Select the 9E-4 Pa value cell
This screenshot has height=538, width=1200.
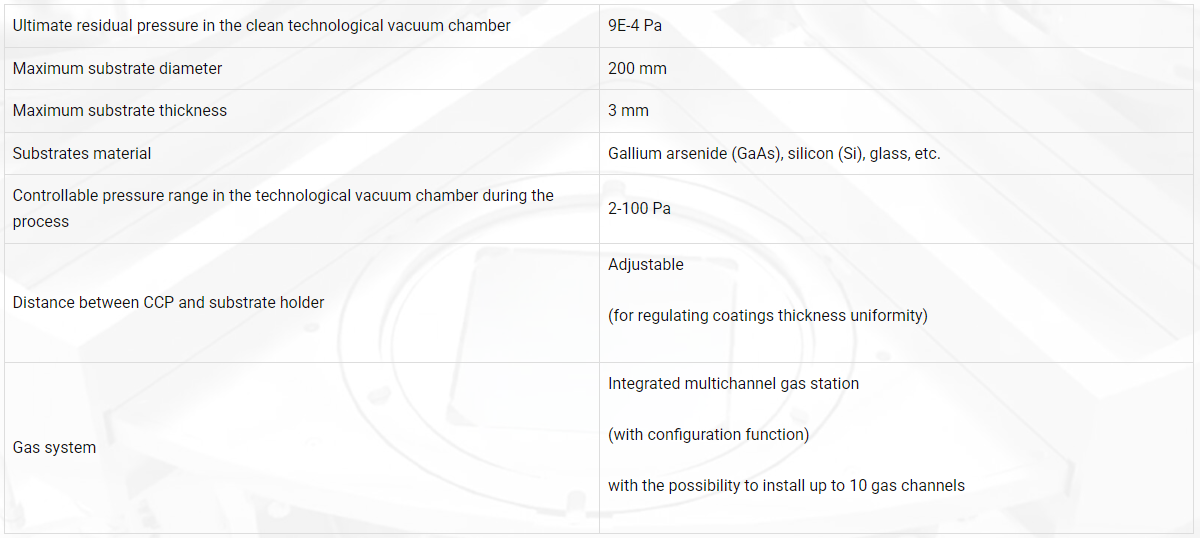coord(635,26)
